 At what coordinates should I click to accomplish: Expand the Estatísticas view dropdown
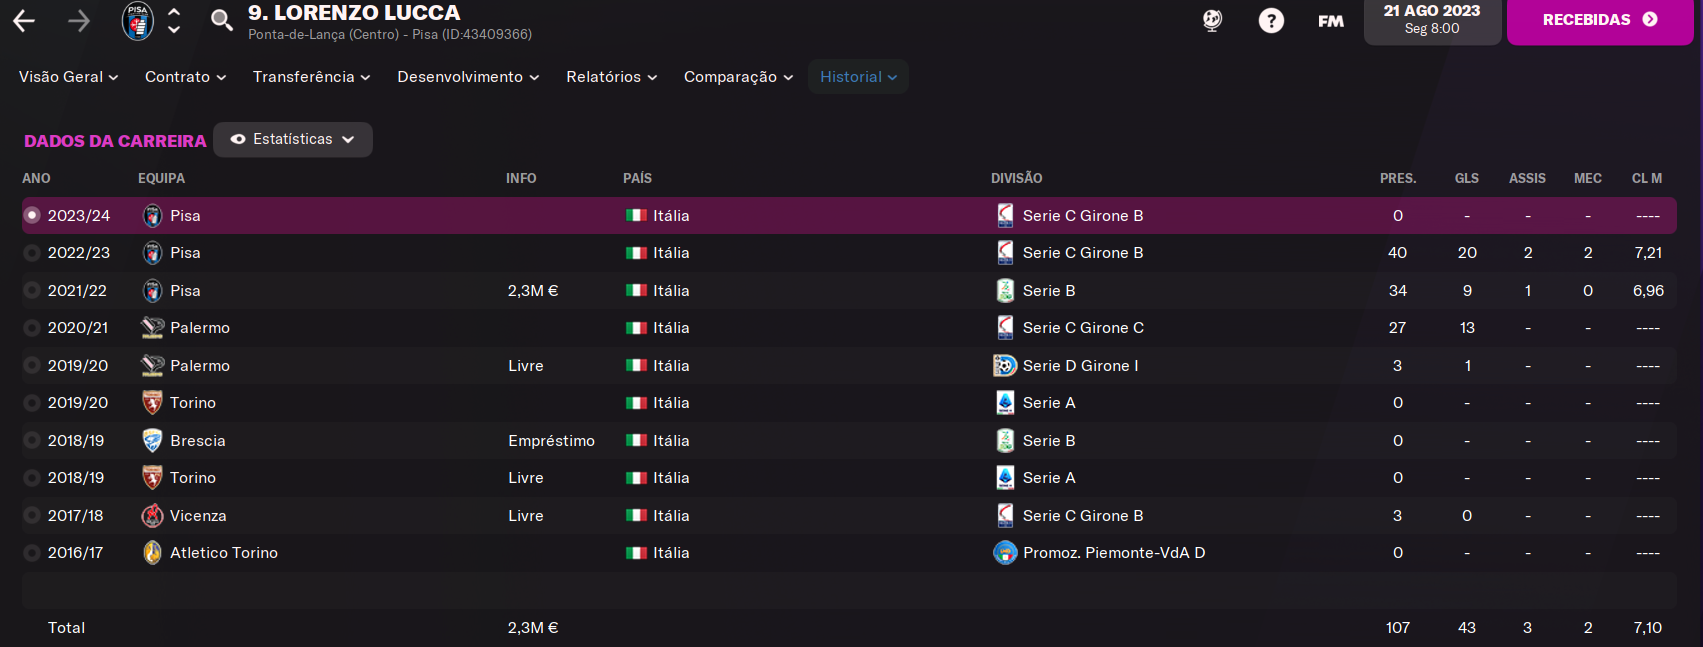[x=293, y=140]
